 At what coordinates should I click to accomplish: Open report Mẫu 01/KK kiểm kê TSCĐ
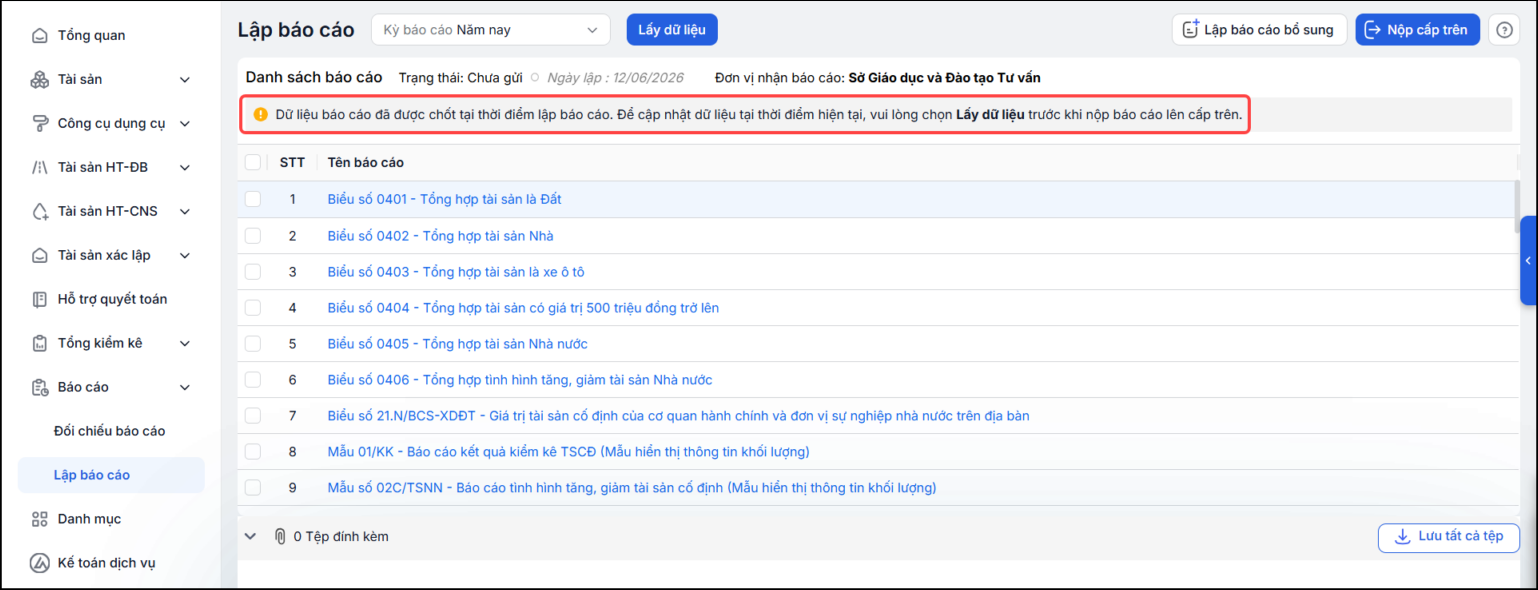pos(568,452)
